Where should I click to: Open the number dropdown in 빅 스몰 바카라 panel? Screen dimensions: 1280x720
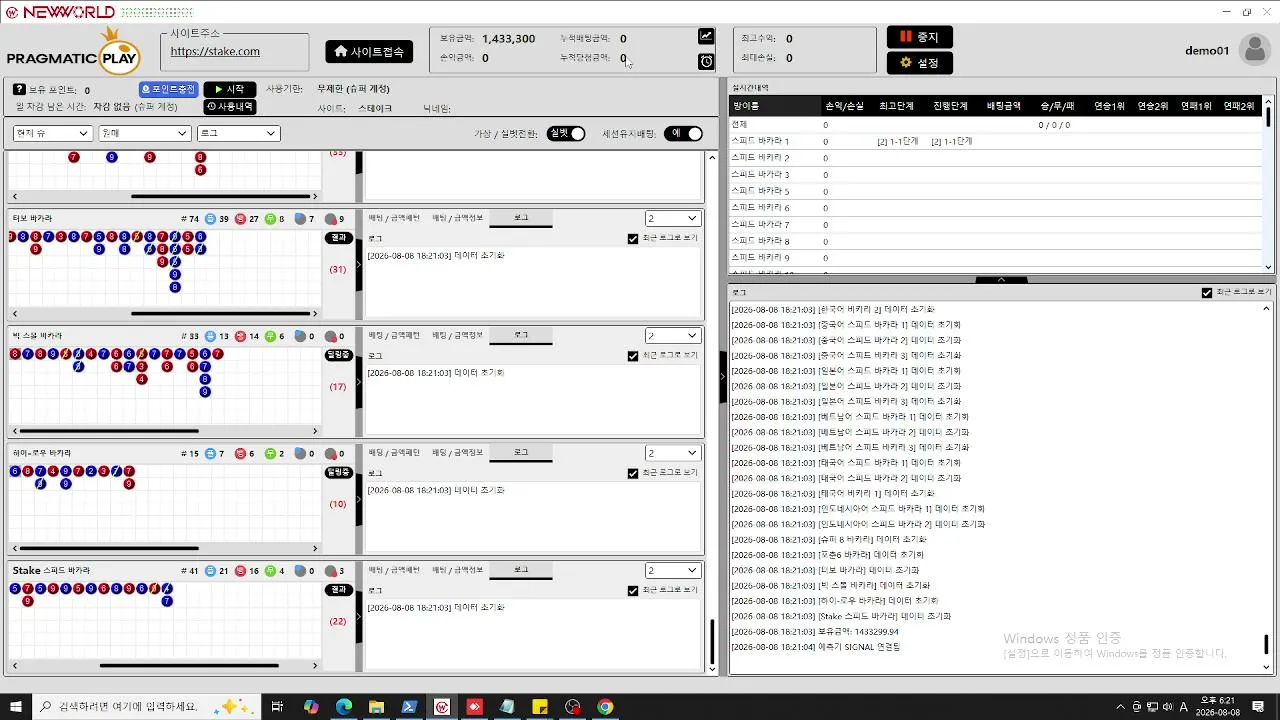673,336
